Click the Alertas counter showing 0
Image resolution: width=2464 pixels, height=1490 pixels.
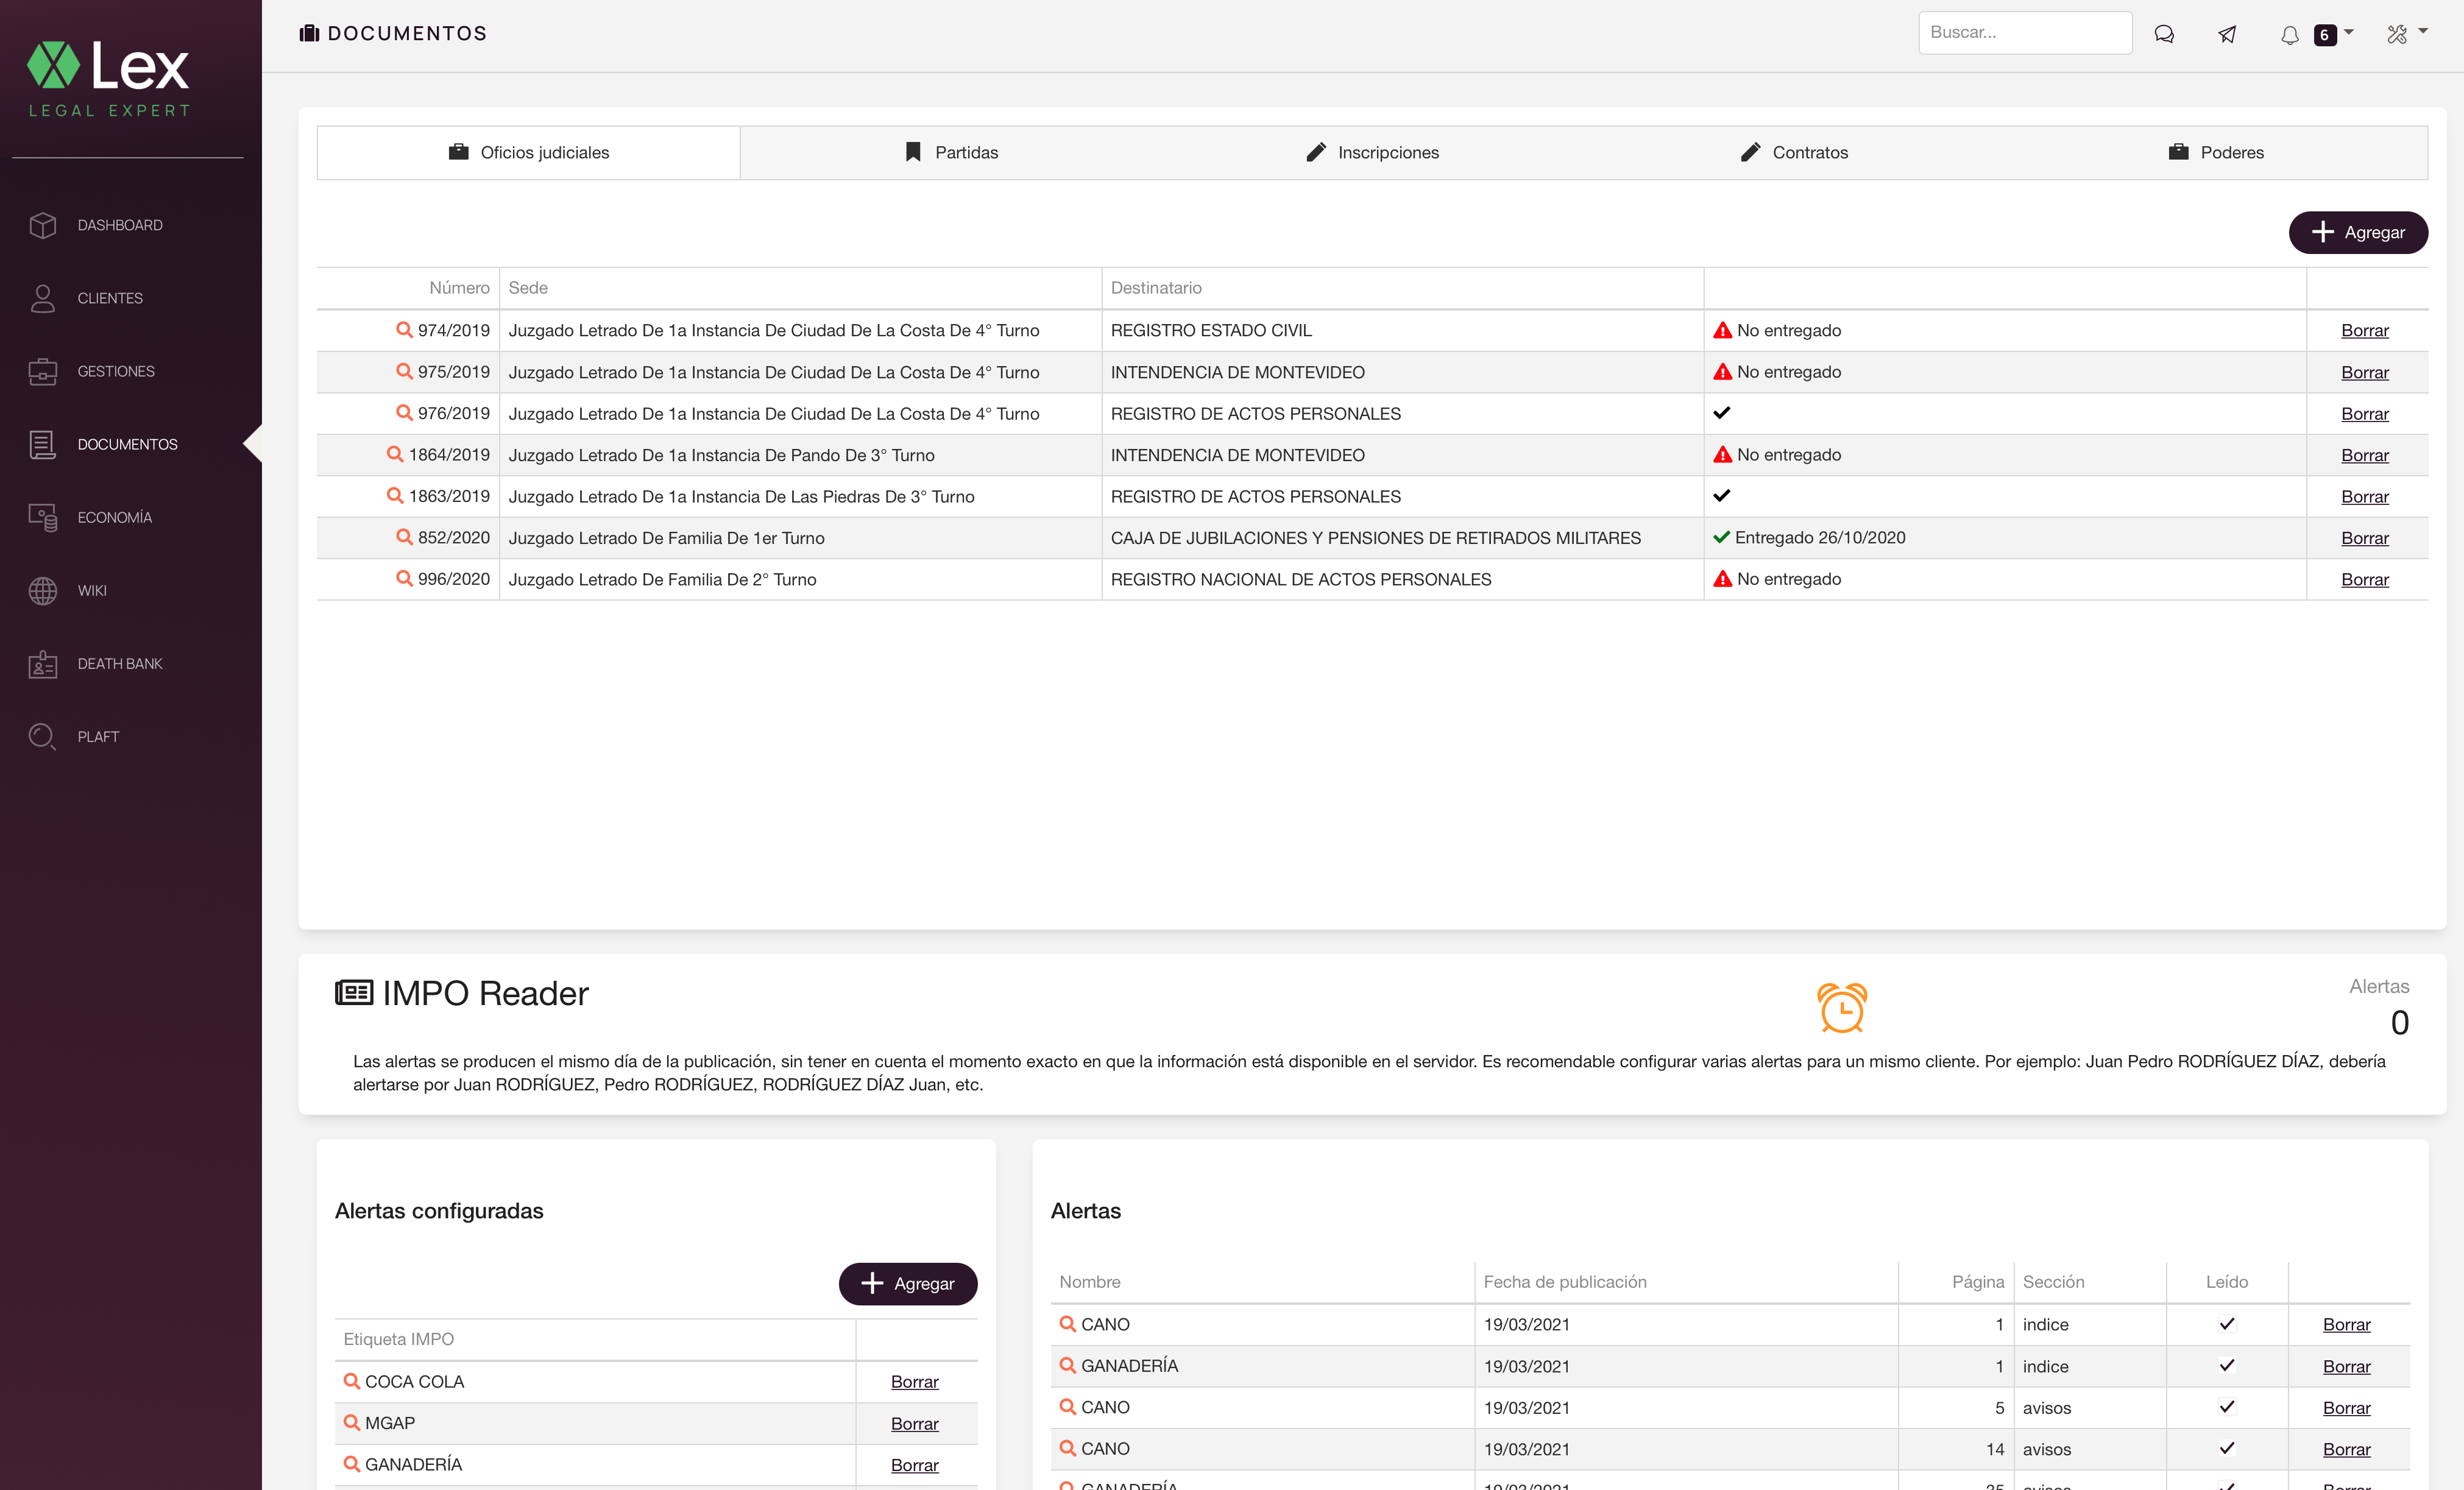tap(2399, 1022)
